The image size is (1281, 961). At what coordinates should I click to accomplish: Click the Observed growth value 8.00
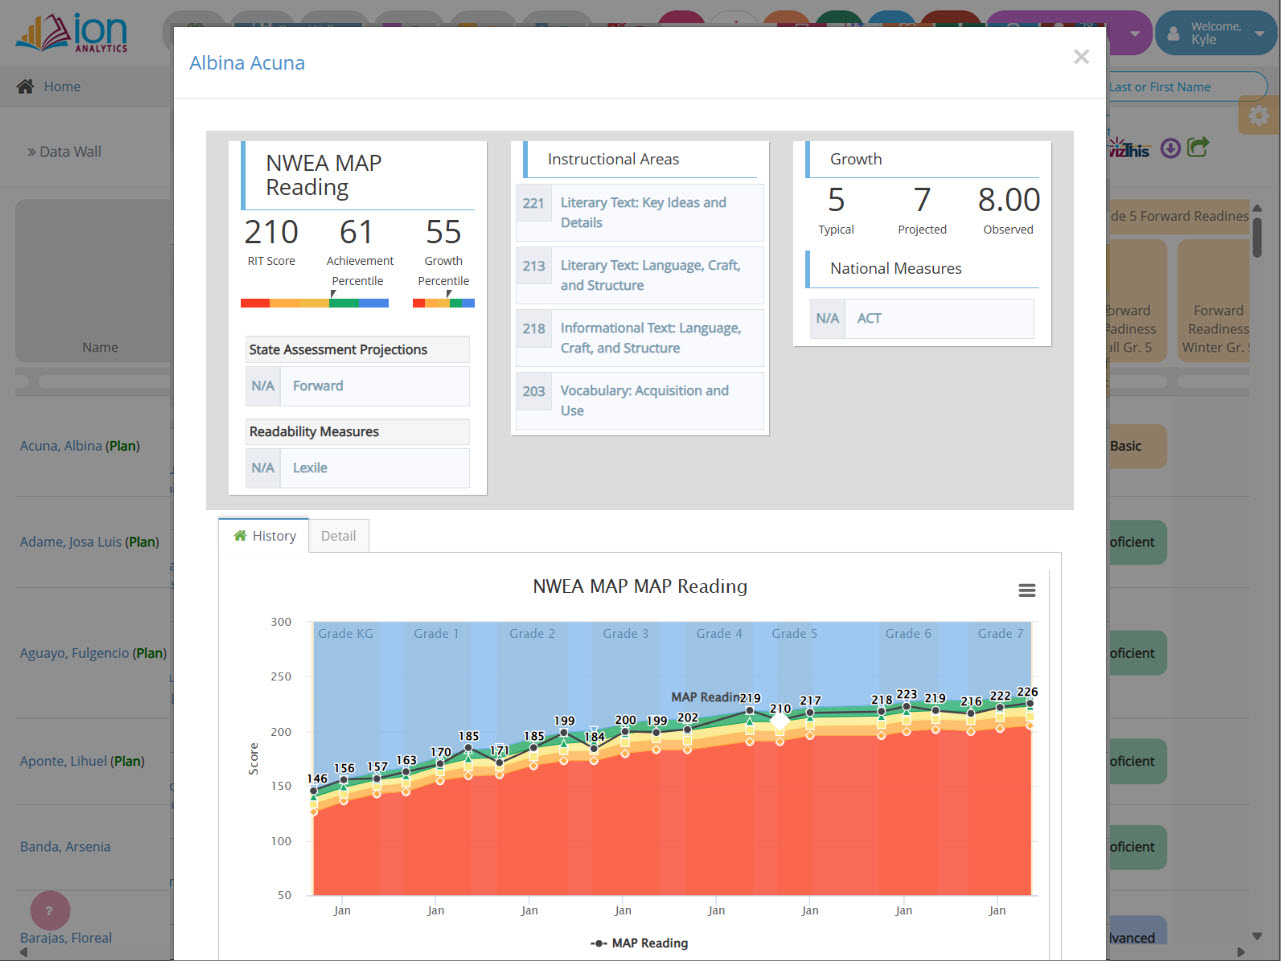[x=1009, y=200]
